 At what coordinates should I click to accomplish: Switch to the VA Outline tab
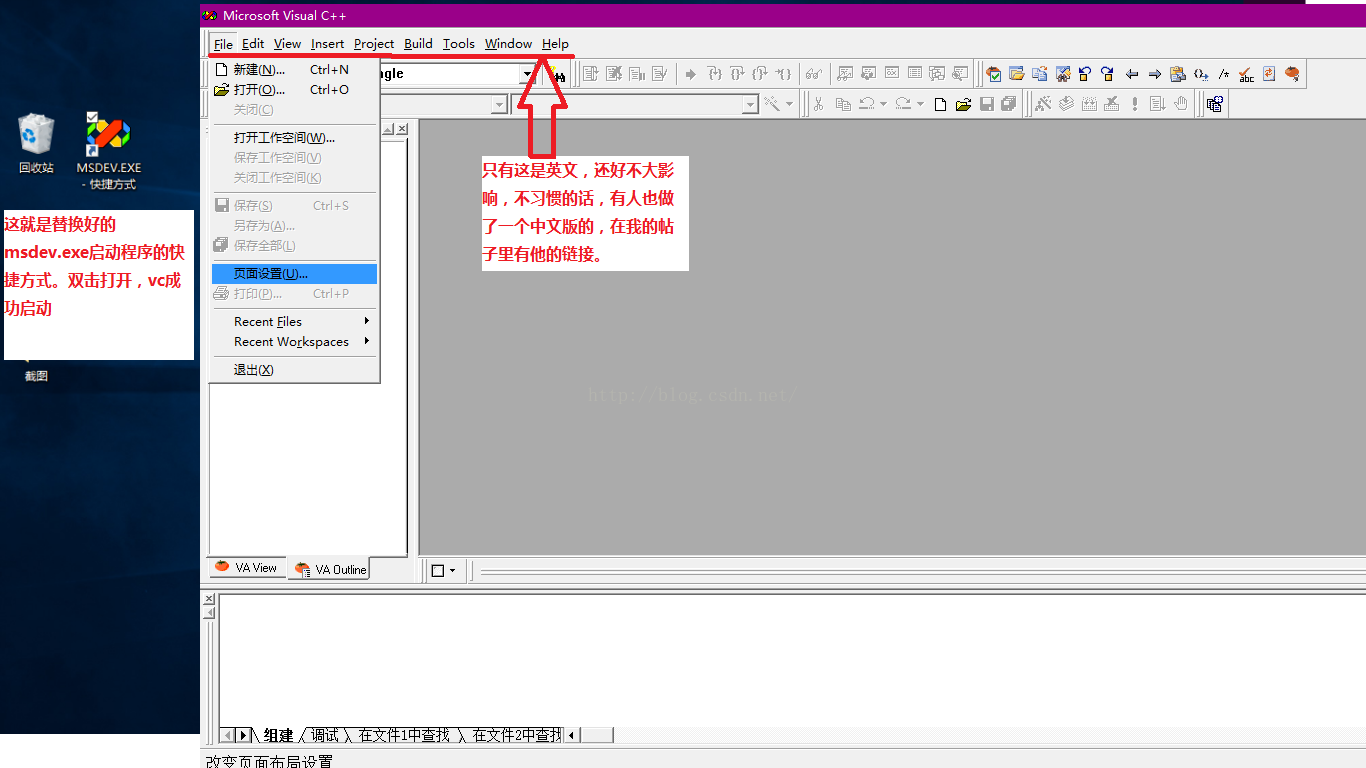[330, 569]
